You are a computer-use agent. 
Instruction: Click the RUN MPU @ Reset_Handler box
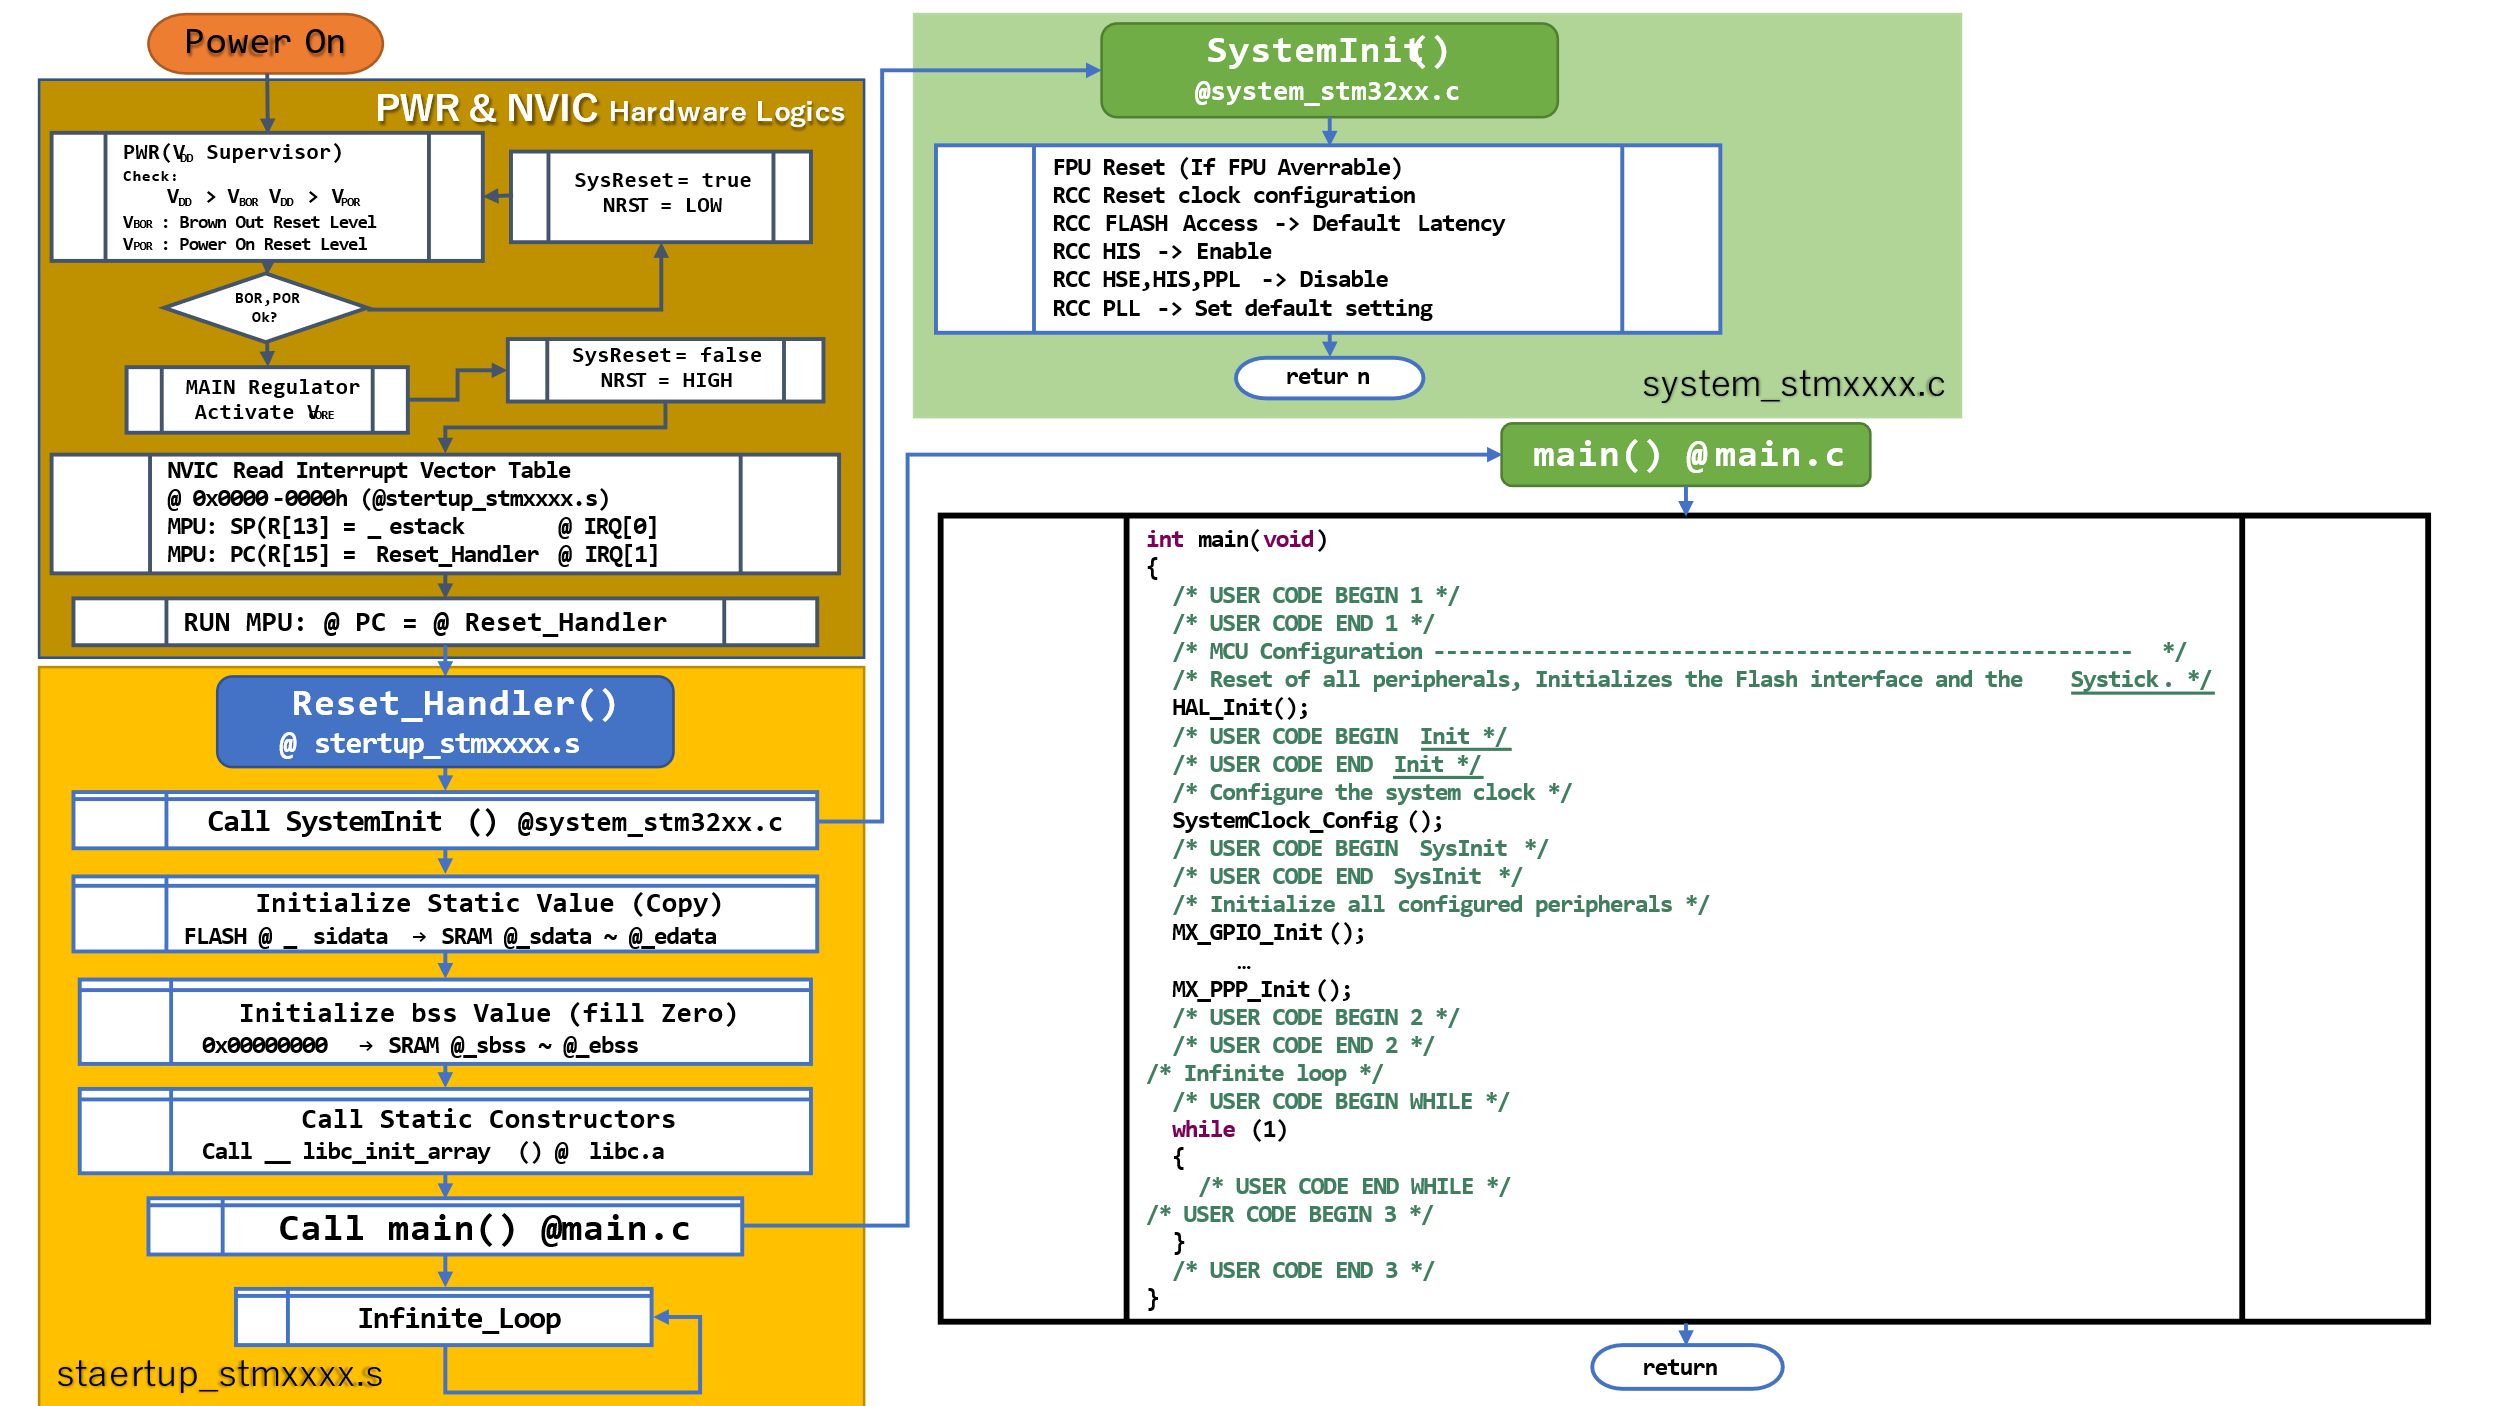pos(445,622)
